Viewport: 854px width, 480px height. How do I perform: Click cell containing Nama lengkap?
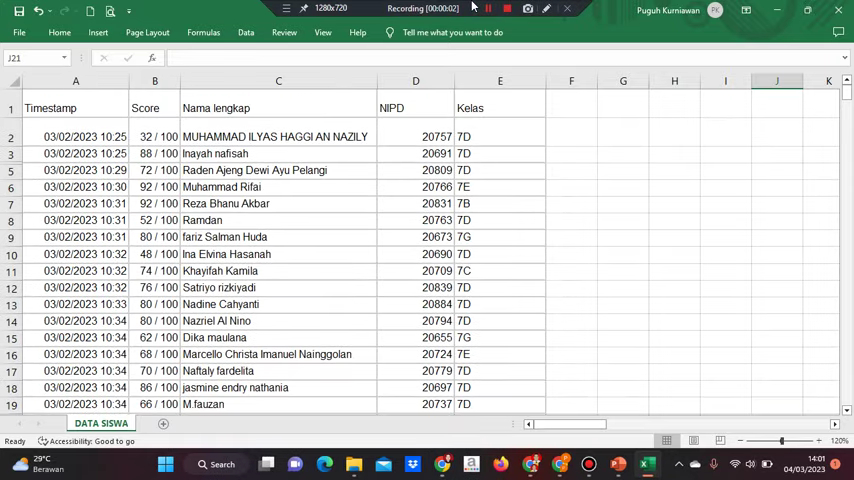click(278, 108)
